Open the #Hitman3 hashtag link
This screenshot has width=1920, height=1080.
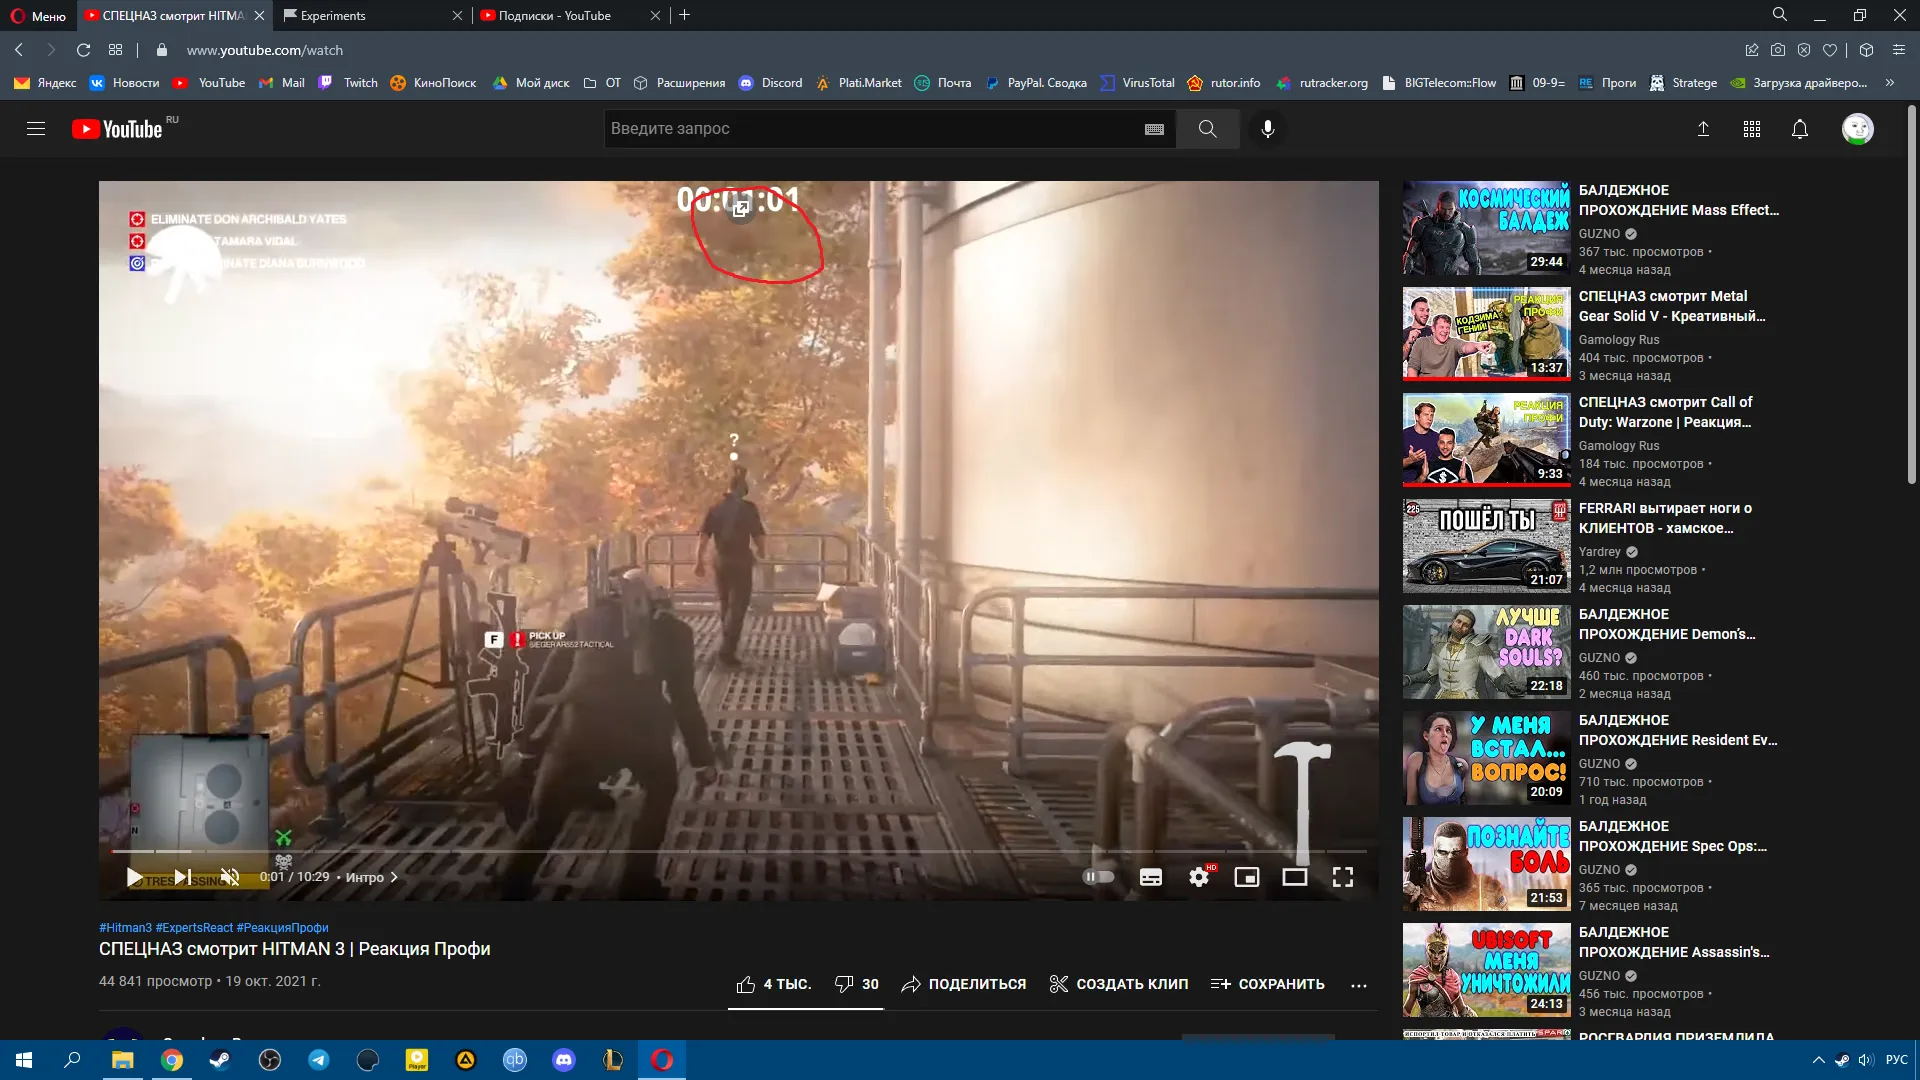(125, 928)
